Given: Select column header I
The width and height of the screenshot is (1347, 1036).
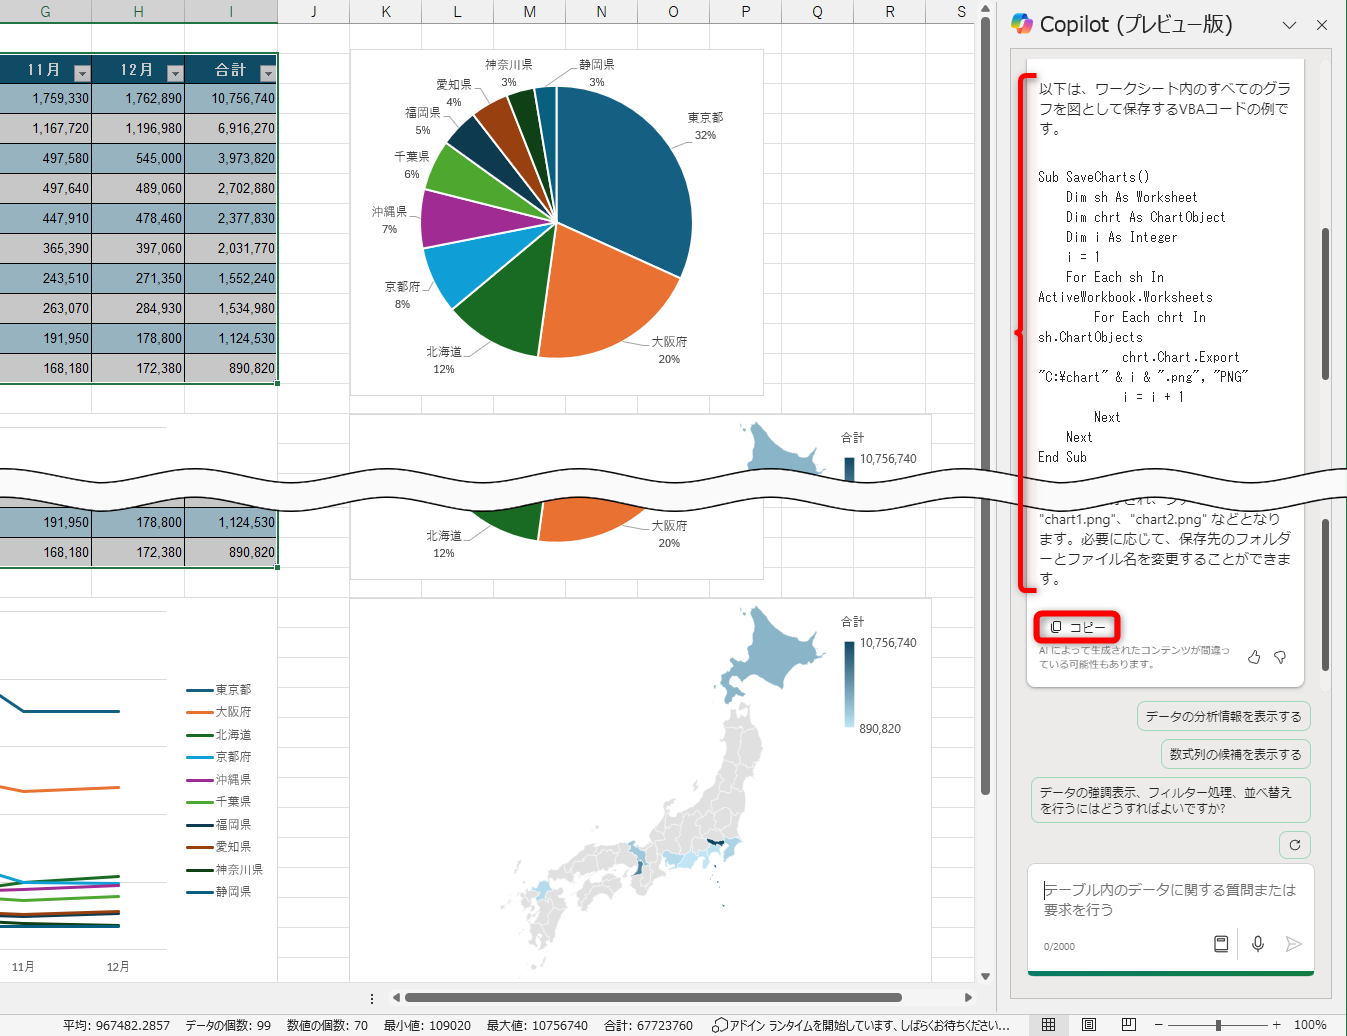Looking at the screenshot, I should (231, 12).
